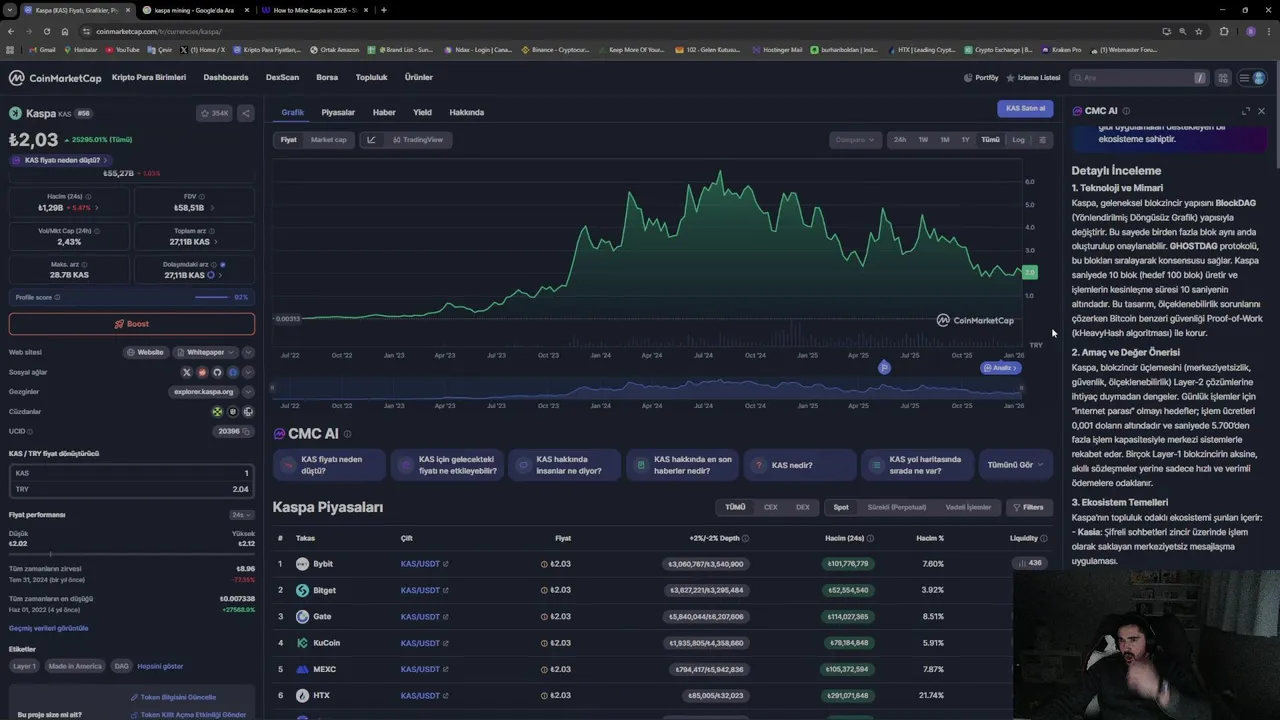Image resolution: width=1280 pixels, height=720 pixels.
Task: Switch to the Yield tab
Action: click(x=423, y=112)
